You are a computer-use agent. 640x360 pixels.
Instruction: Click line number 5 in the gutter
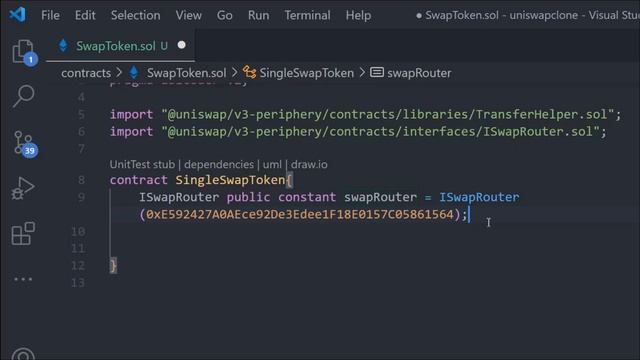click(82, 115)
